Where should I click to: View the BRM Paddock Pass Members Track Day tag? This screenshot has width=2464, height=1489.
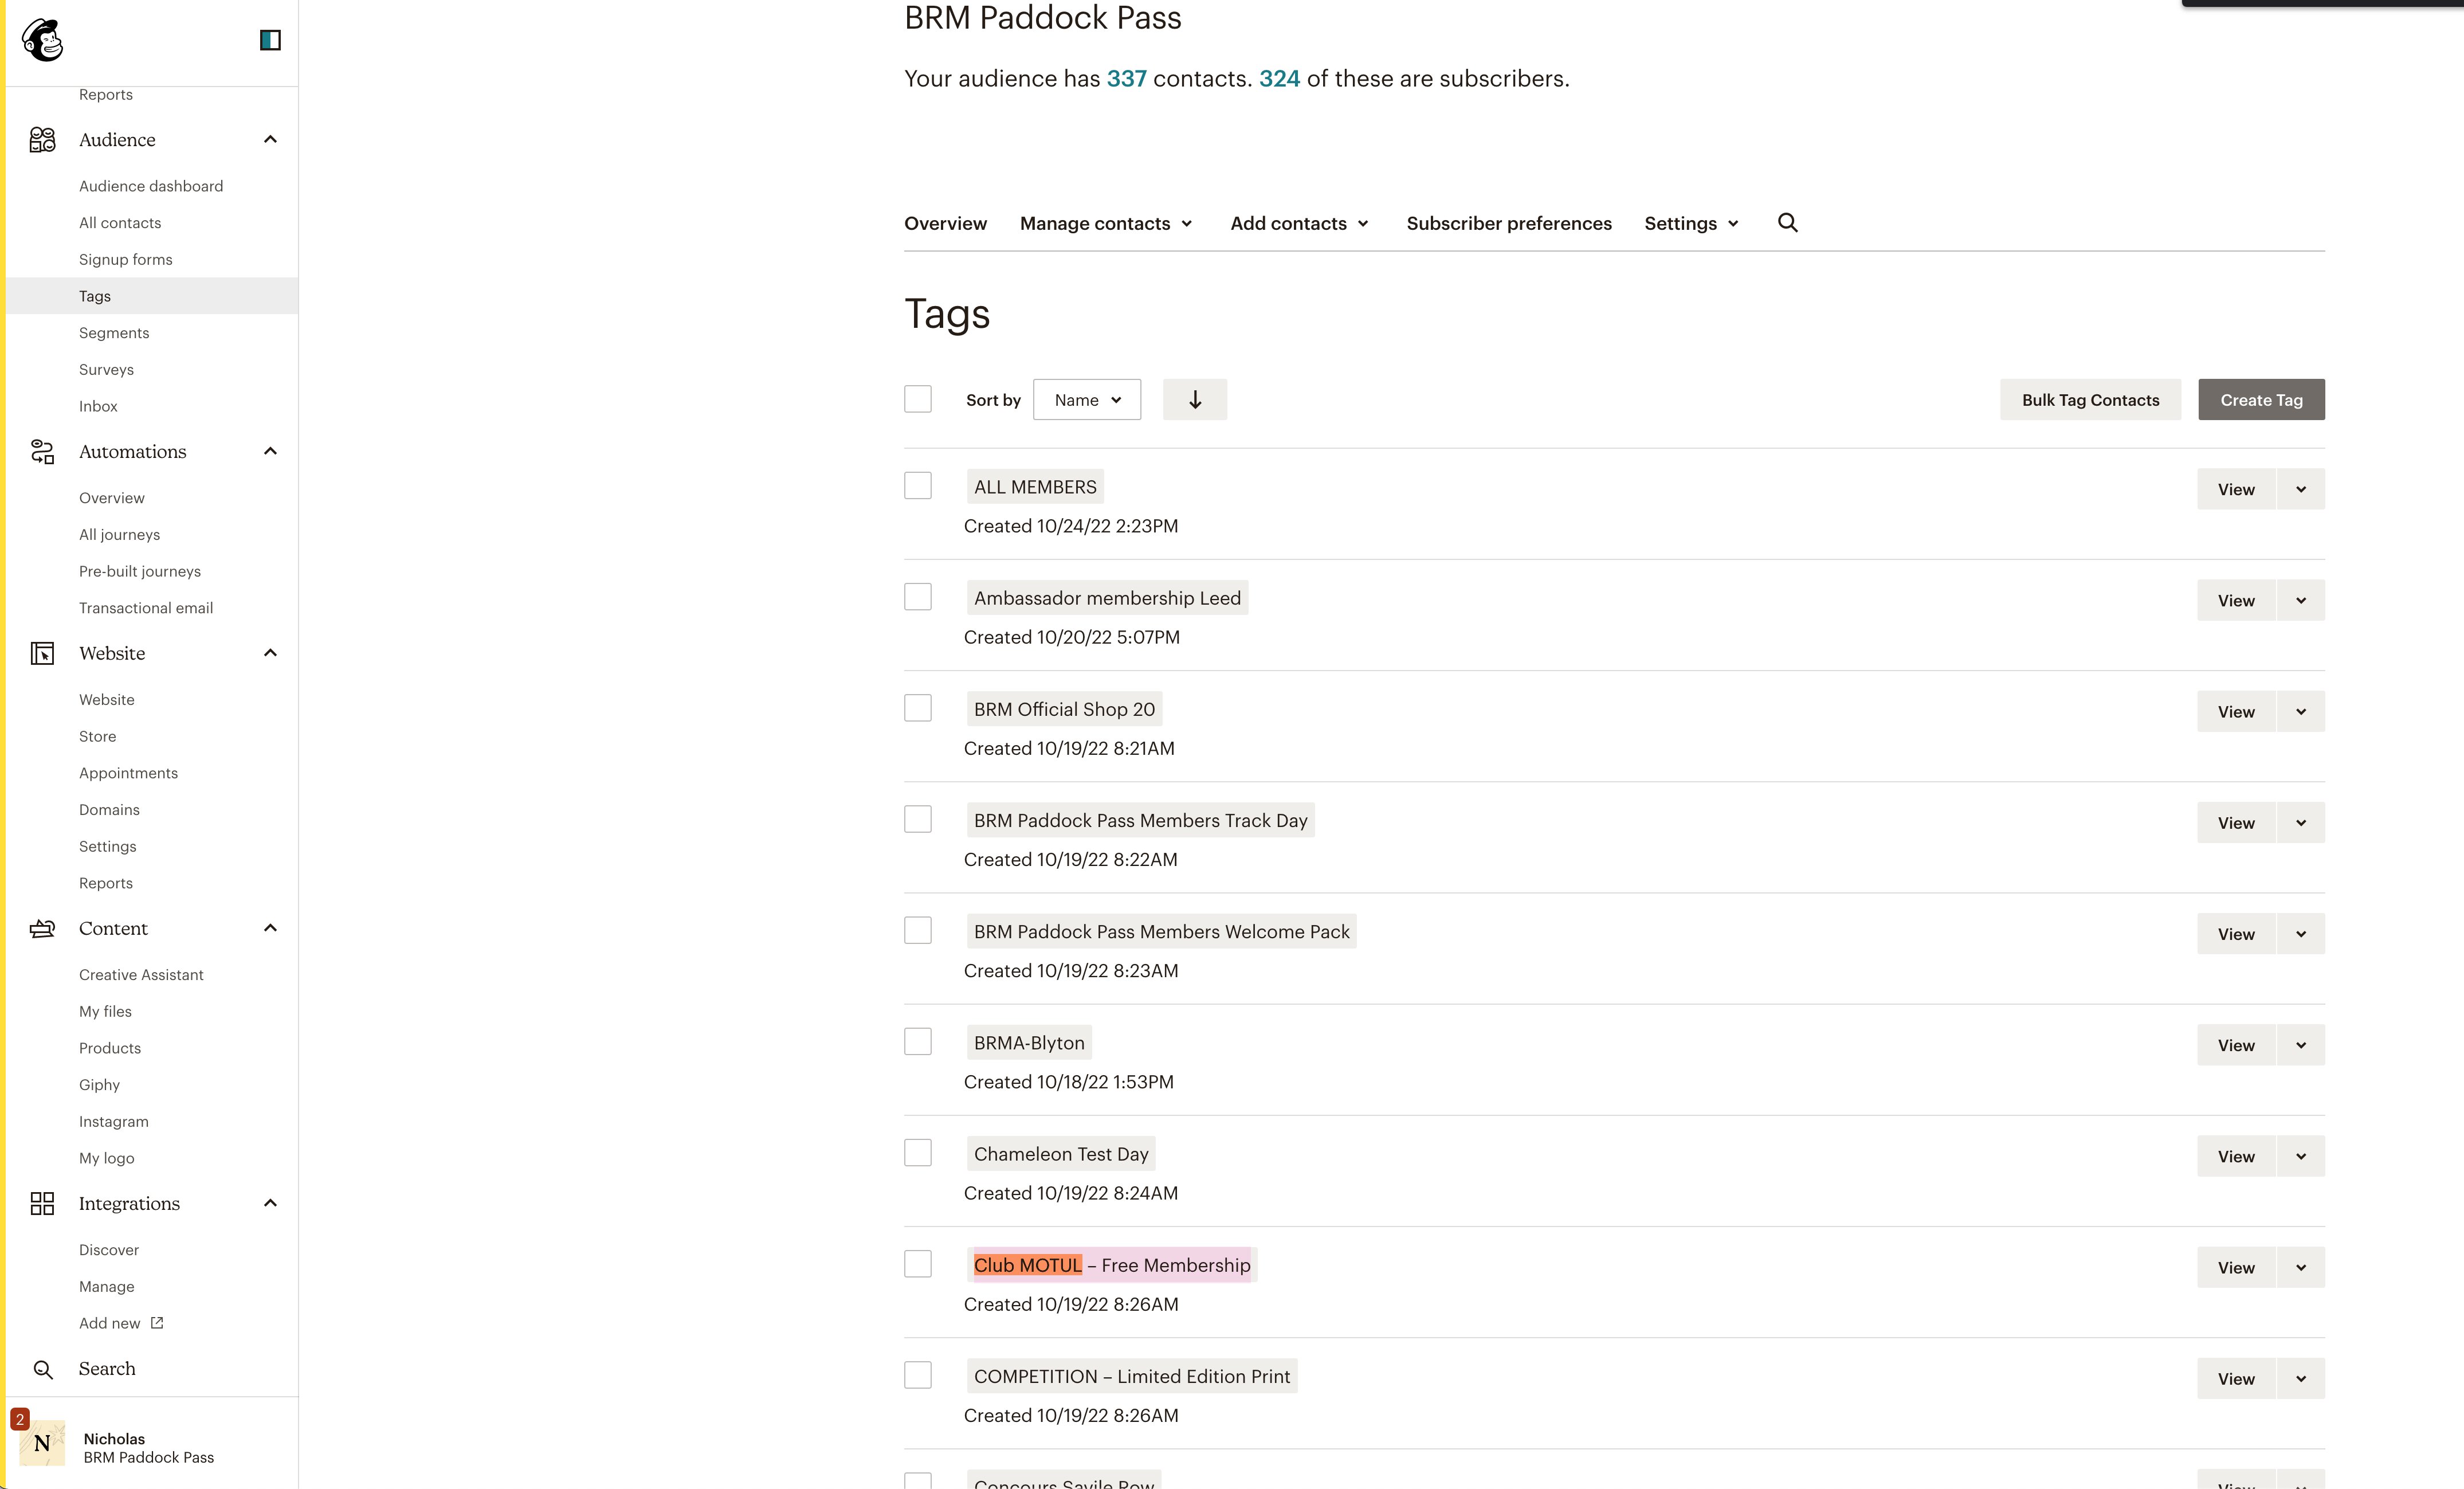2236,823
